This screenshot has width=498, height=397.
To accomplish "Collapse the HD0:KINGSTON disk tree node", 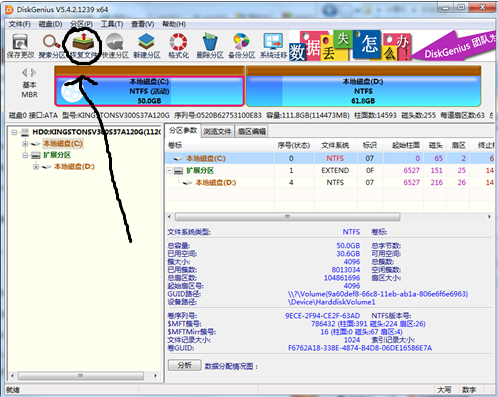I will coord(14,133).
